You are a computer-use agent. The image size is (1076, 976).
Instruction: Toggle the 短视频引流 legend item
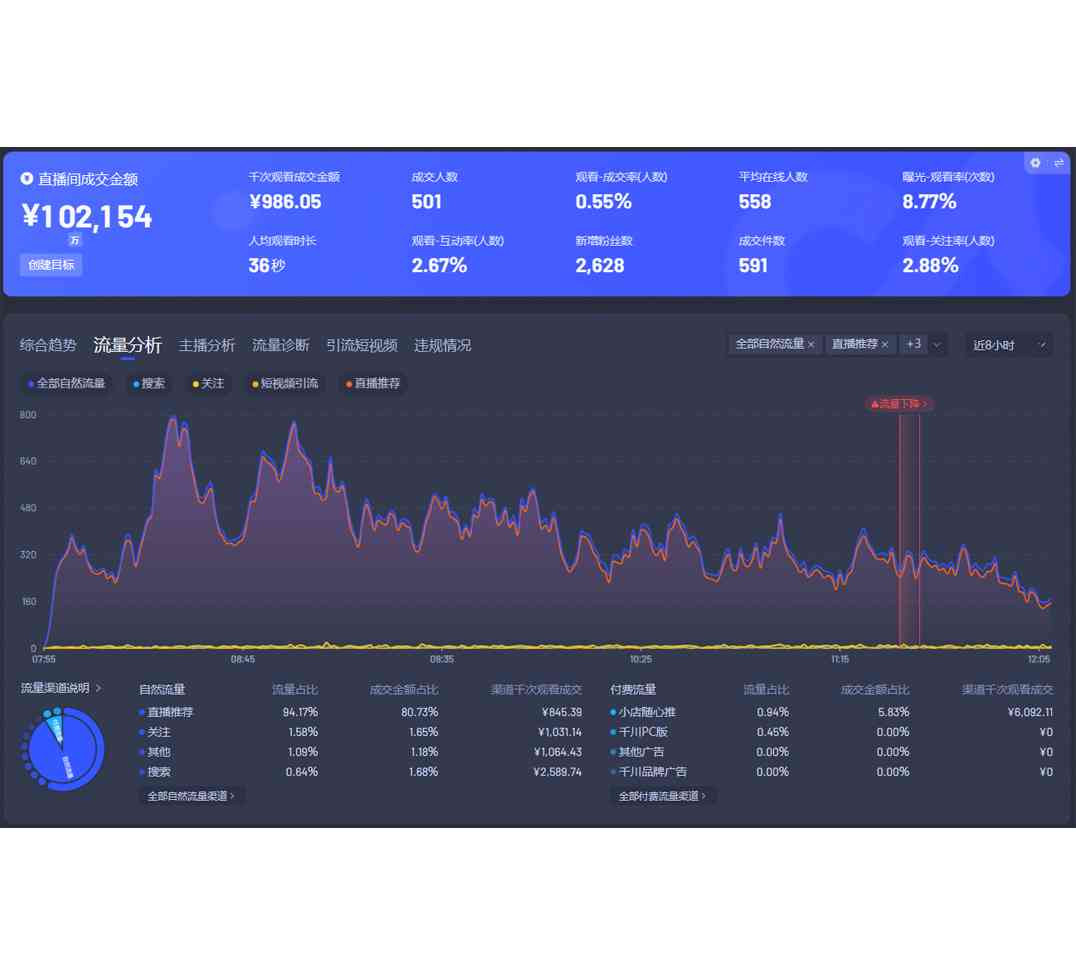coord(285,383)
